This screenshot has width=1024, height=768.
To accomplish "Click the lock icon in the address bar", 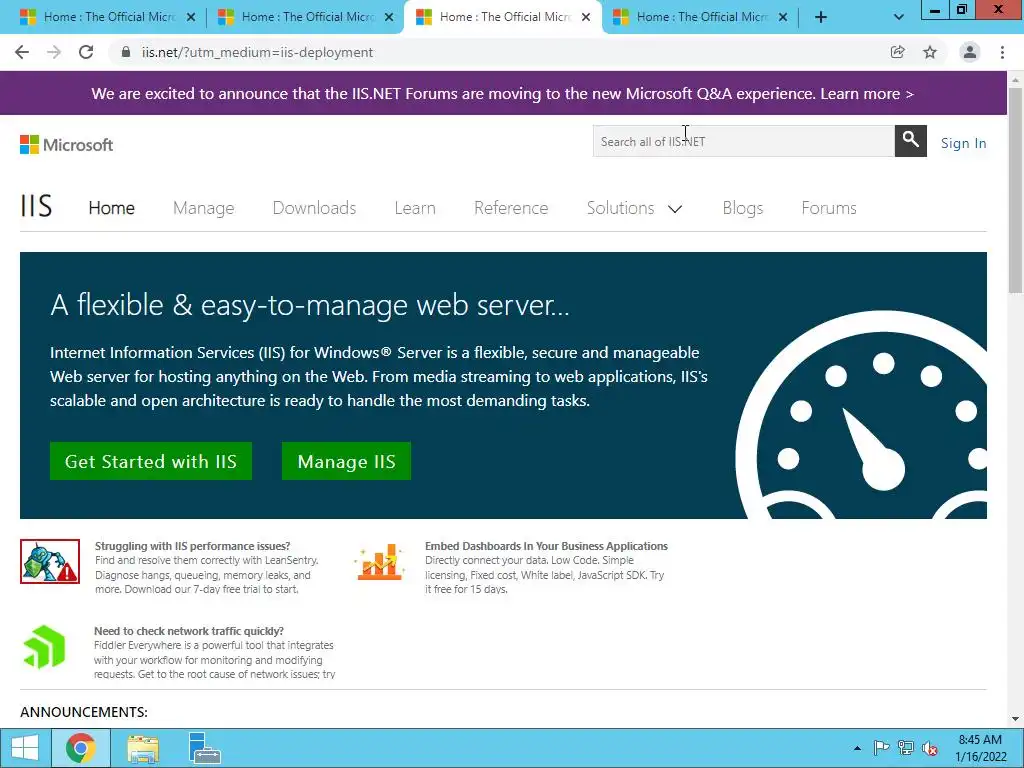I will (126, 52).
